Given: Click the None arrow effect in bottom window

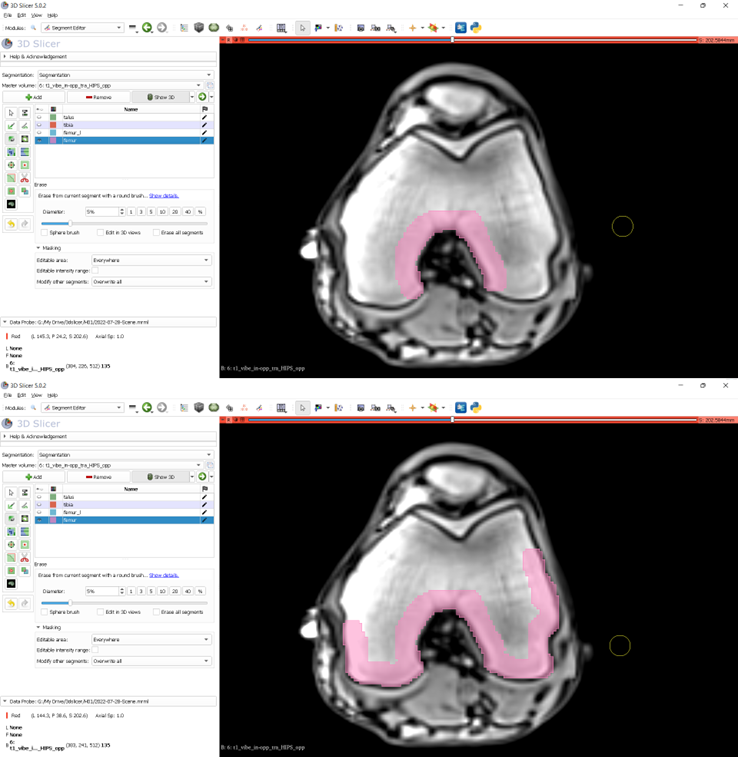Looking at the screenshot, I should click(x=11, y=492).
